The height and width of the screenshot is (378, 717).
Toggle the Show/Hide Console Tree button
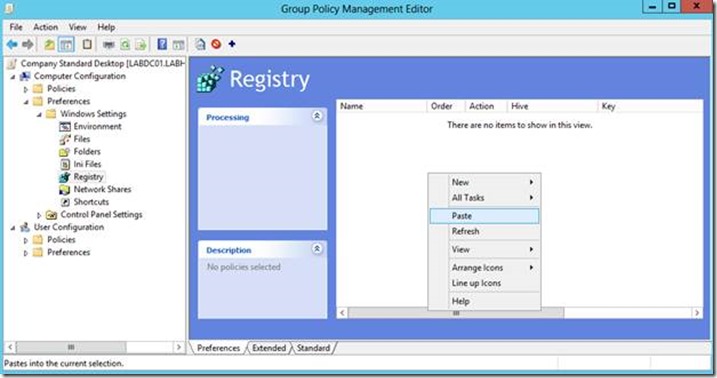(x=66, y=44)
